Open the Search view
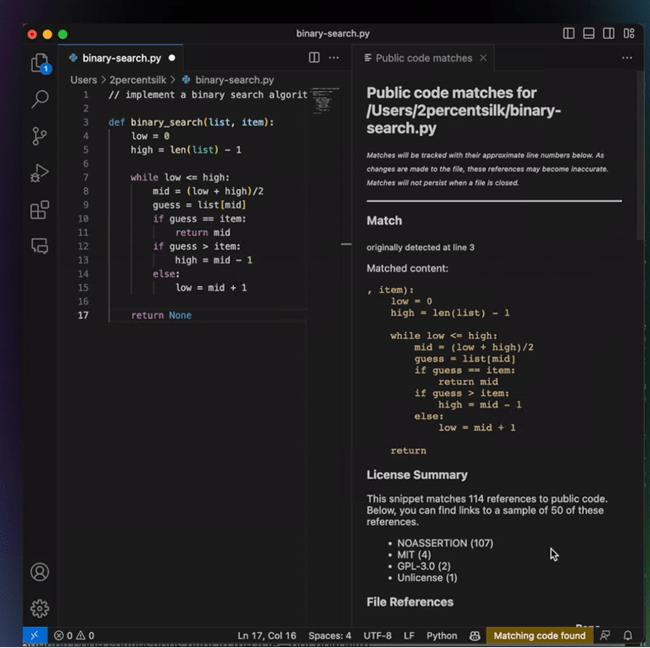The height and width of the screenshot is (648, 650). (x=40, y=99)
